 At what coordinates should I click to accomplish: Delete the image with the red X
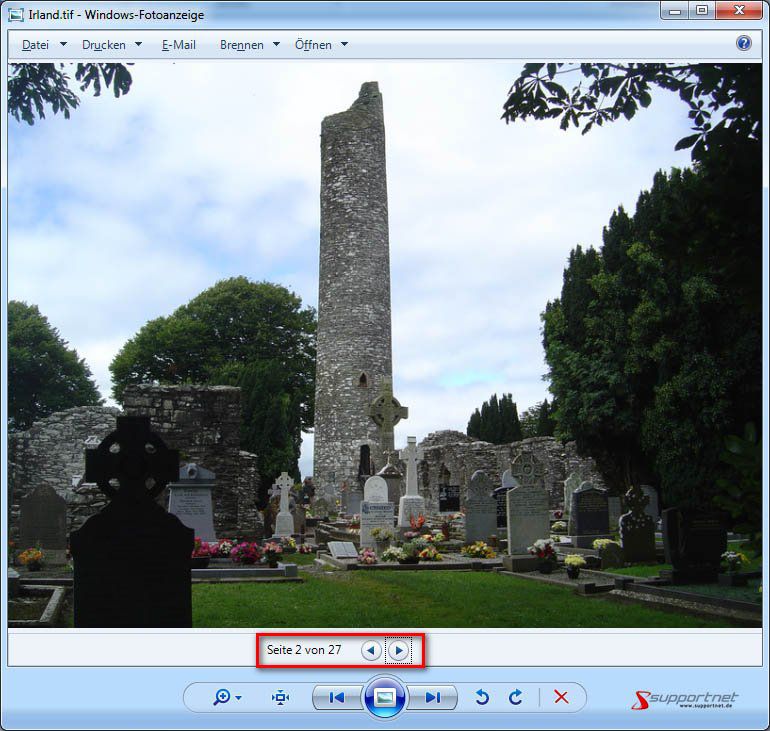tap(561, 698)
